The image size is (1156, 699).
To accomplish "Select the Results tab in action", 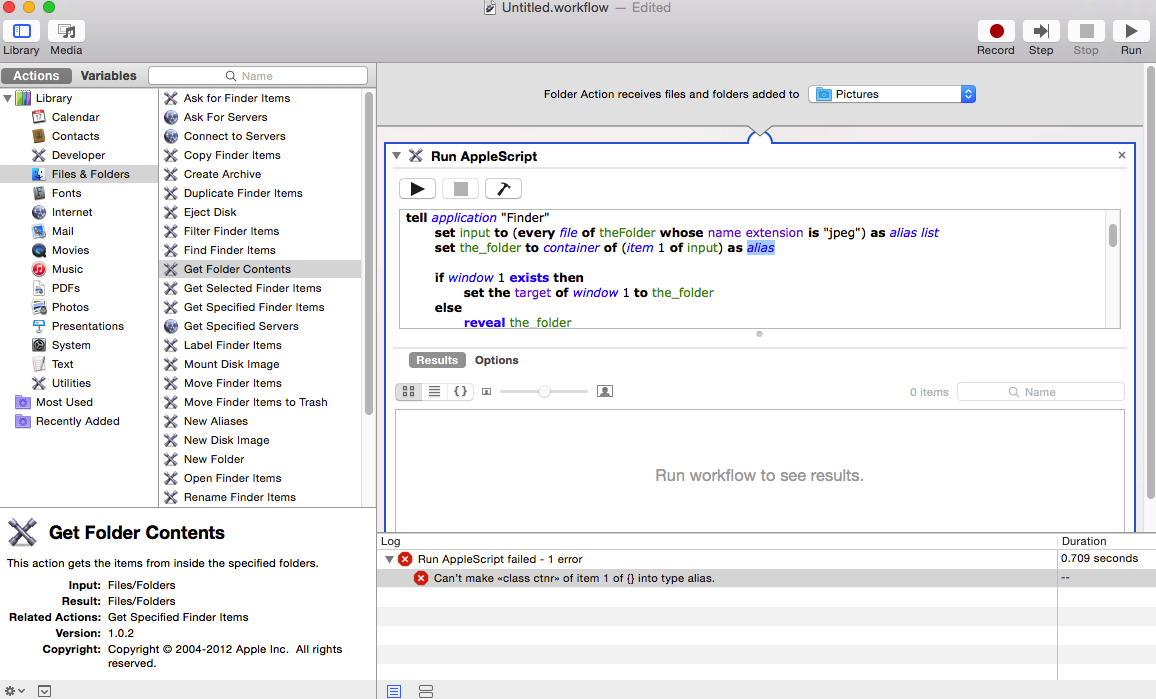I will point(437,361).
